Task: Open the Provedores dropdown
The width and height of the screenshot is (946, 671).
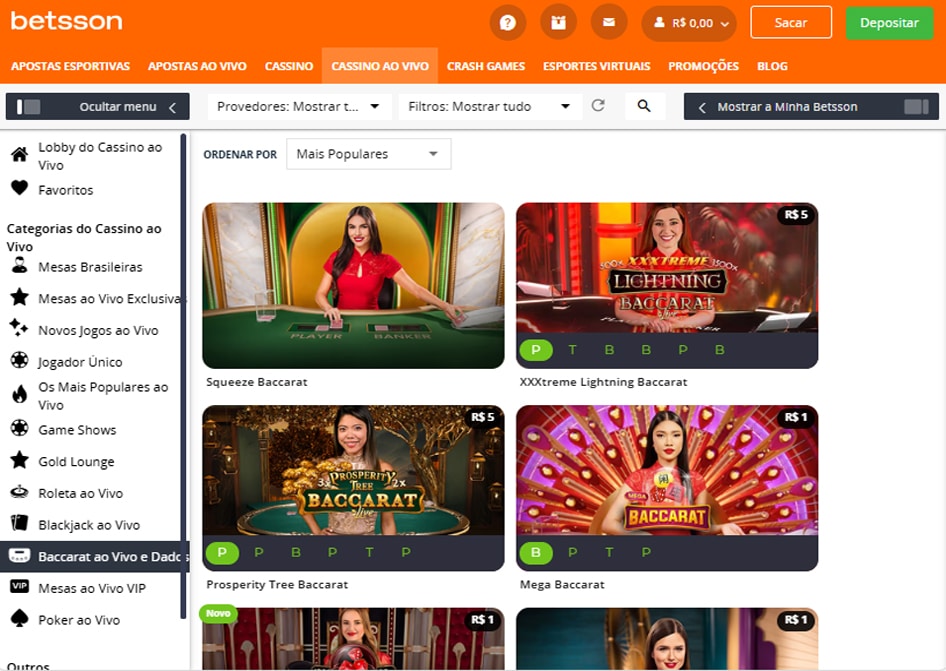Action: pyautogui.click(x=298, y=105)
